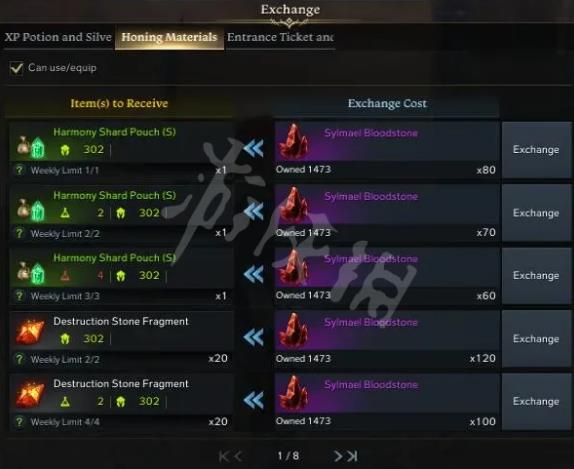The image size is (574, 469).
Task: Click the help question mark beside Weekly Limit 4/4
Action: click(x=19, y=422)
